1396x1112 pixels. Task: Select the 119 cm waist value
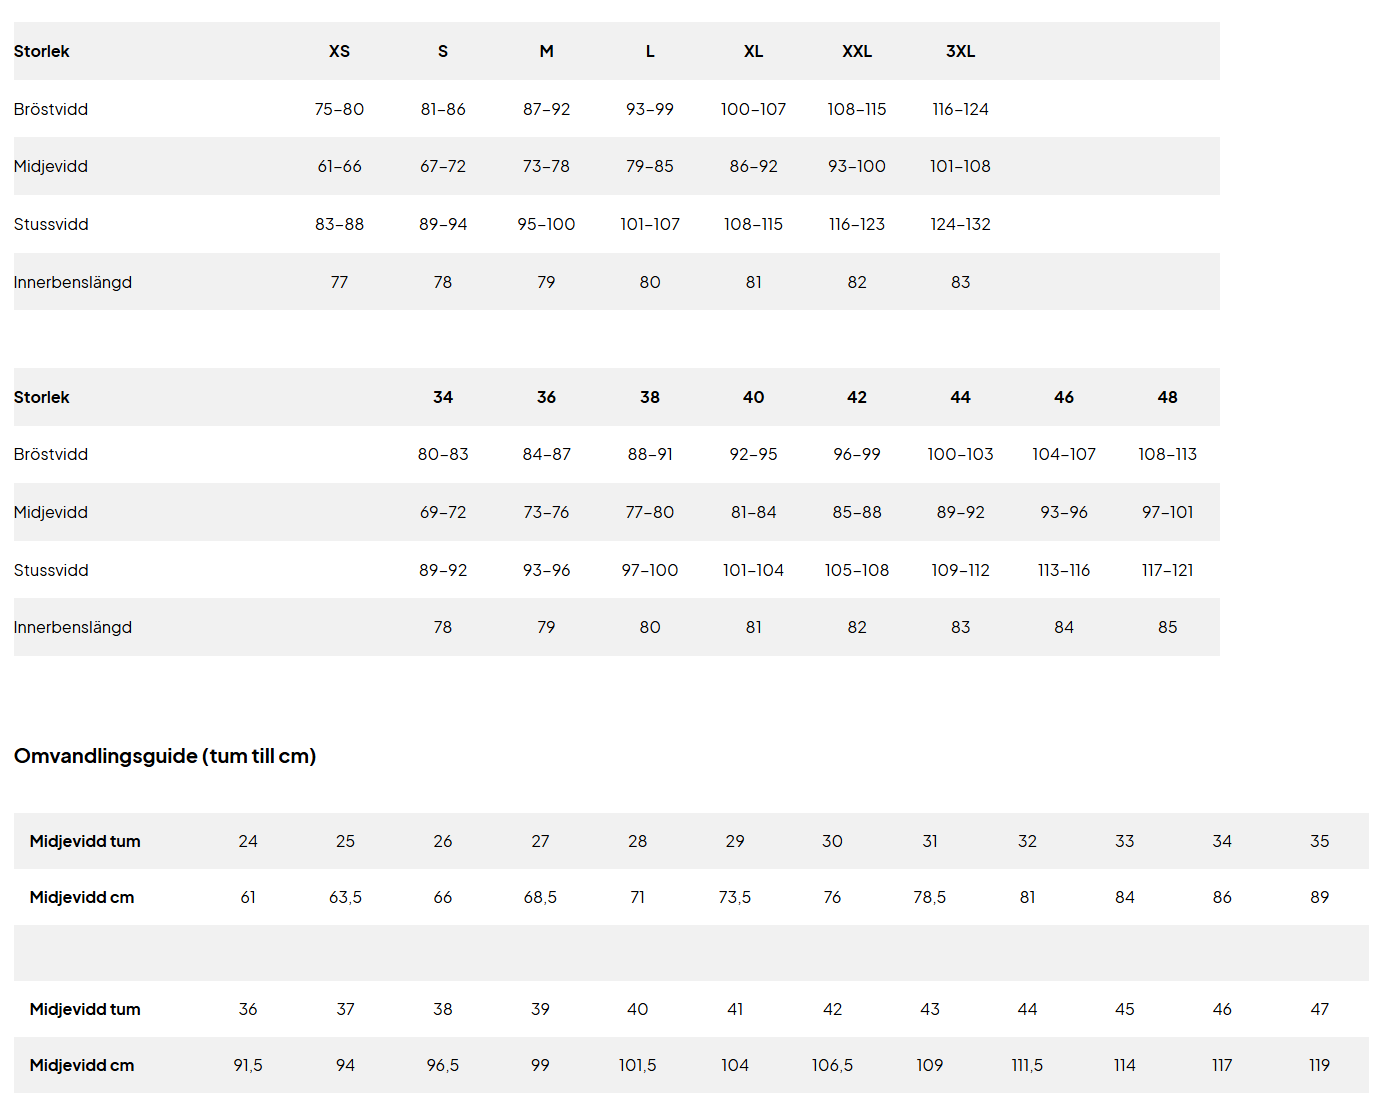point(1319,1065)
